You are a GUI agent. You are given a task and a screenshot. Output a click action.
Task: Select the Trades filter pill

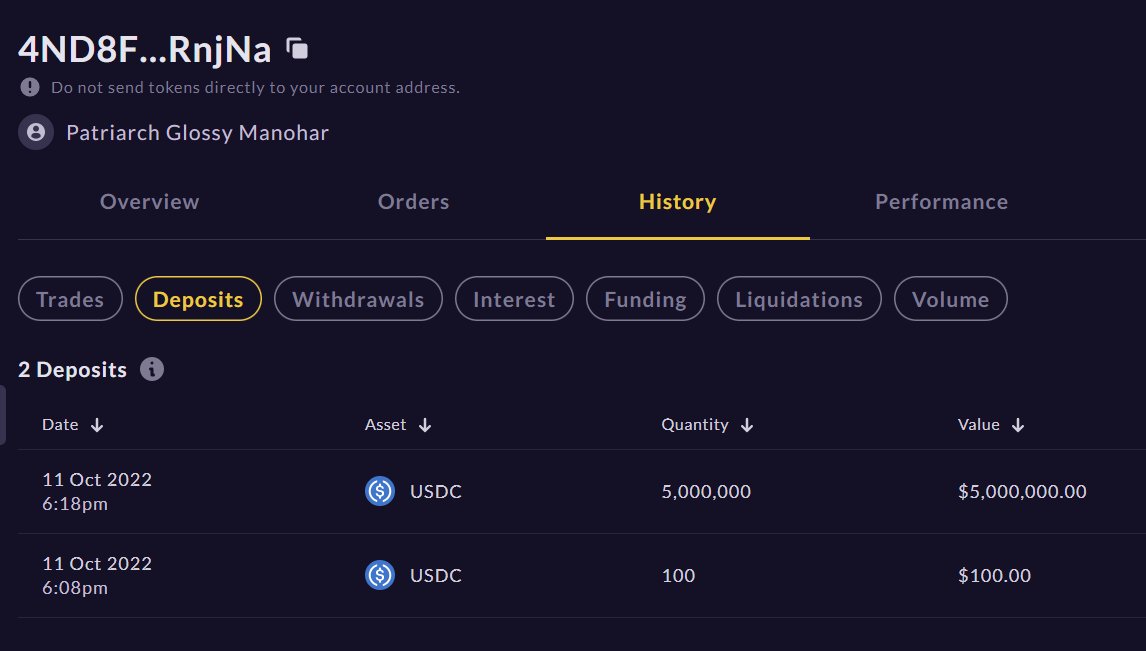[70, 299]
